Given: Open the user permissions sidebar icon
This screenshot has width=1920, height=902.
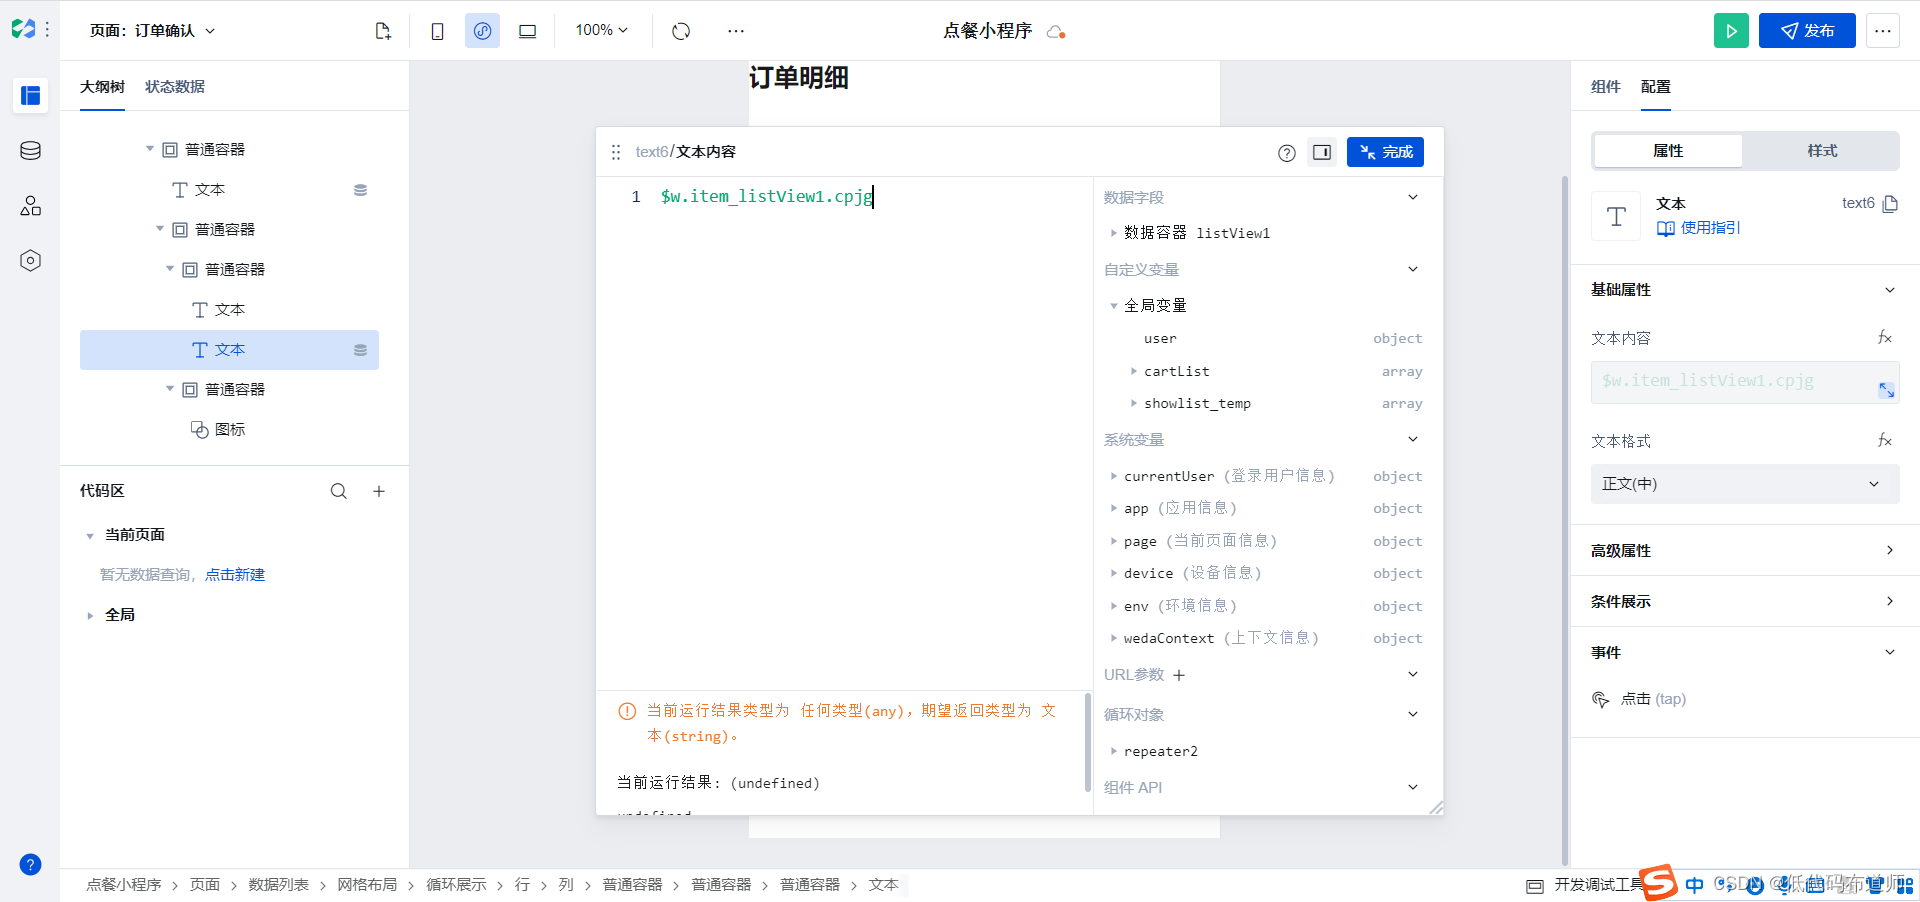Looking at the screenshot, I should pos(30,205).
